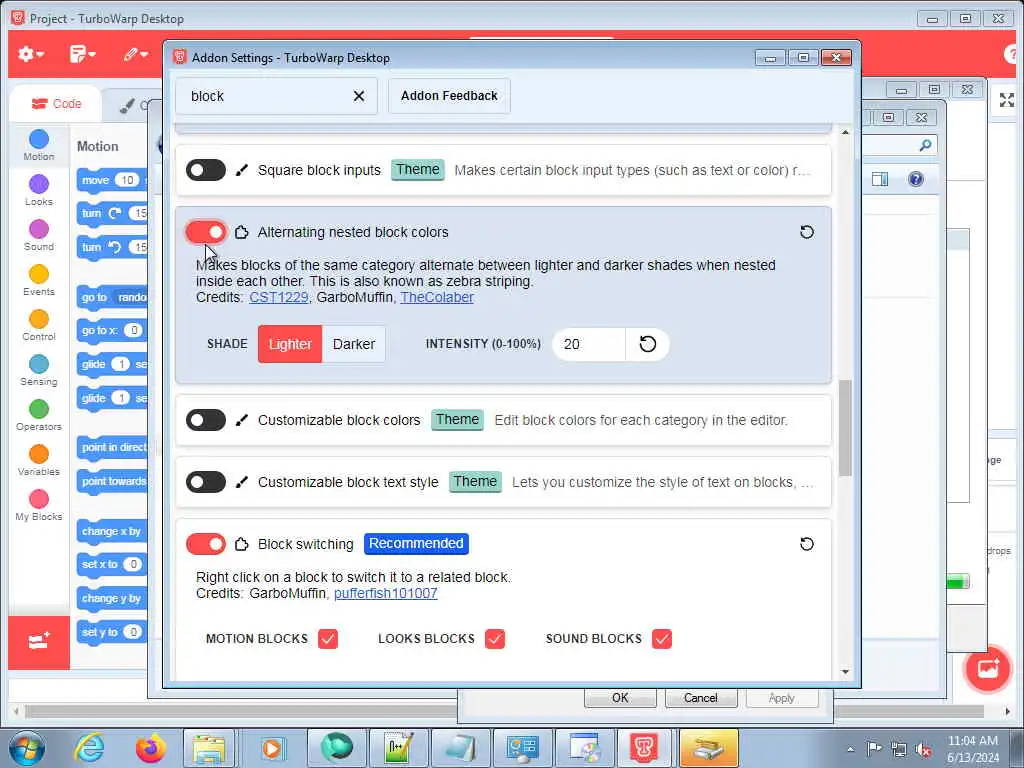This screenshot has width=1024, height=768.
Task: Click the Customizable block colors row pencil icon
Action: (x=242, y=420)
